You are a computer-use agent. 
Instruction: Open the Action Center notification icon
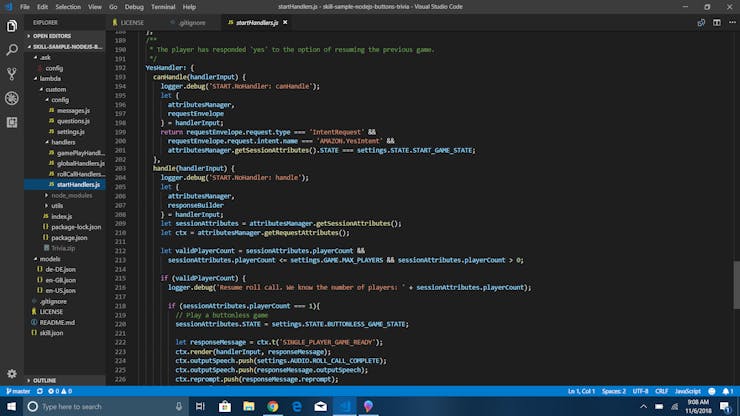pyautogui.click(x=725, y=406)
